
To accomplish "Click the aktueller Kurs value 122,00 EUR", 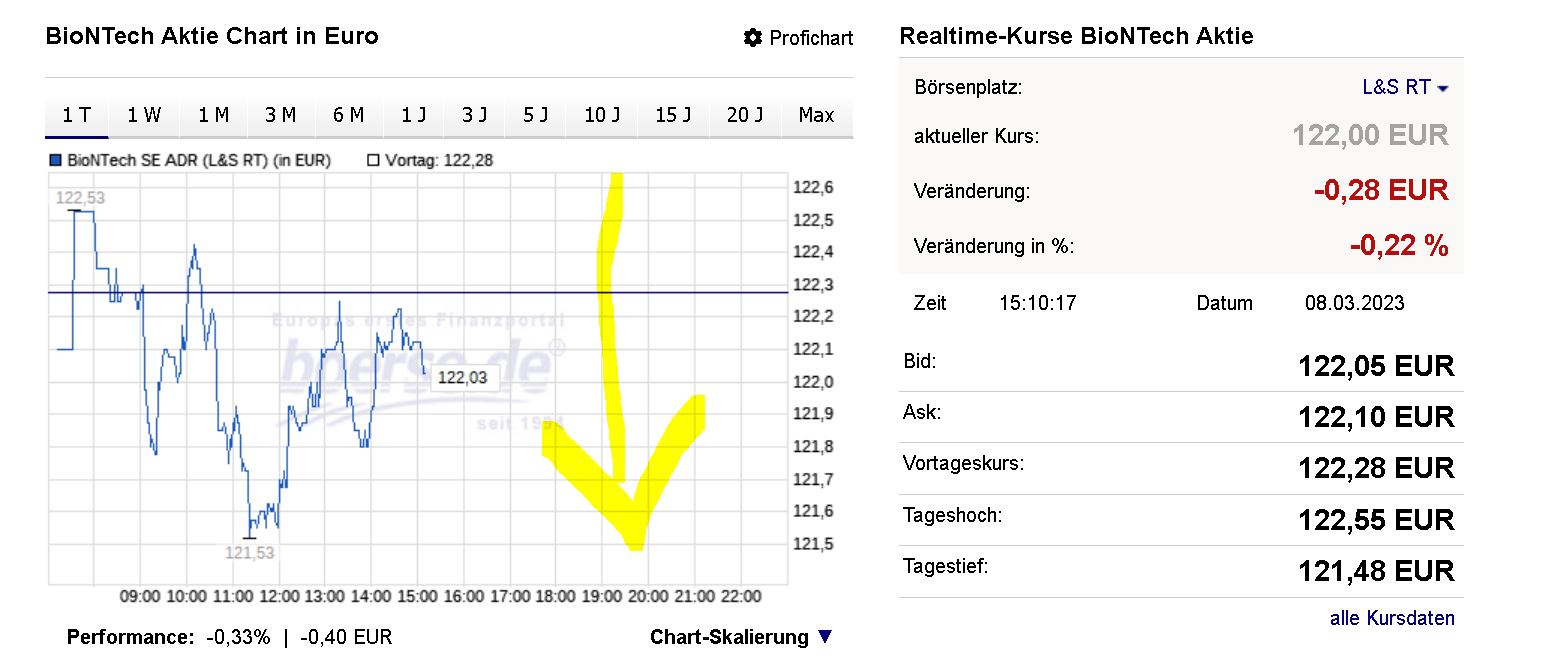I will [x=1370, y=135].
